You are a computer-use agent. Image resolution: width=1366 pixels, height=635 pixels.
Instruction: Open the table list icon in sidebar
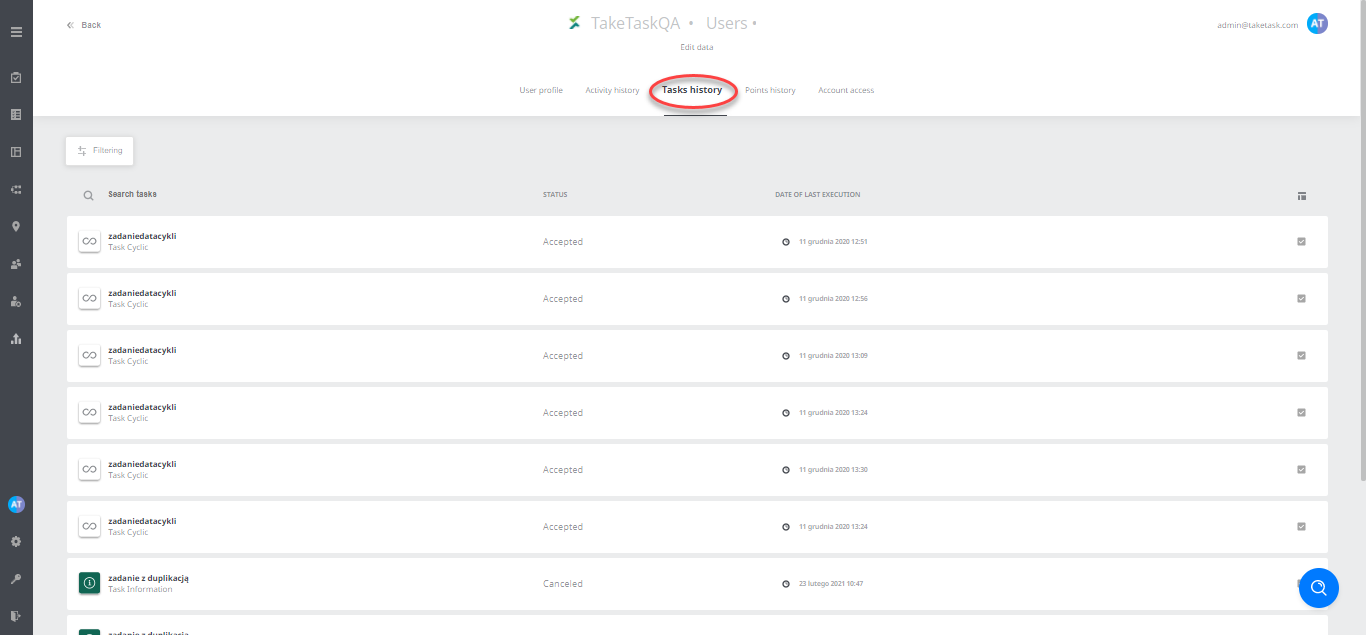tap(16, 115)
